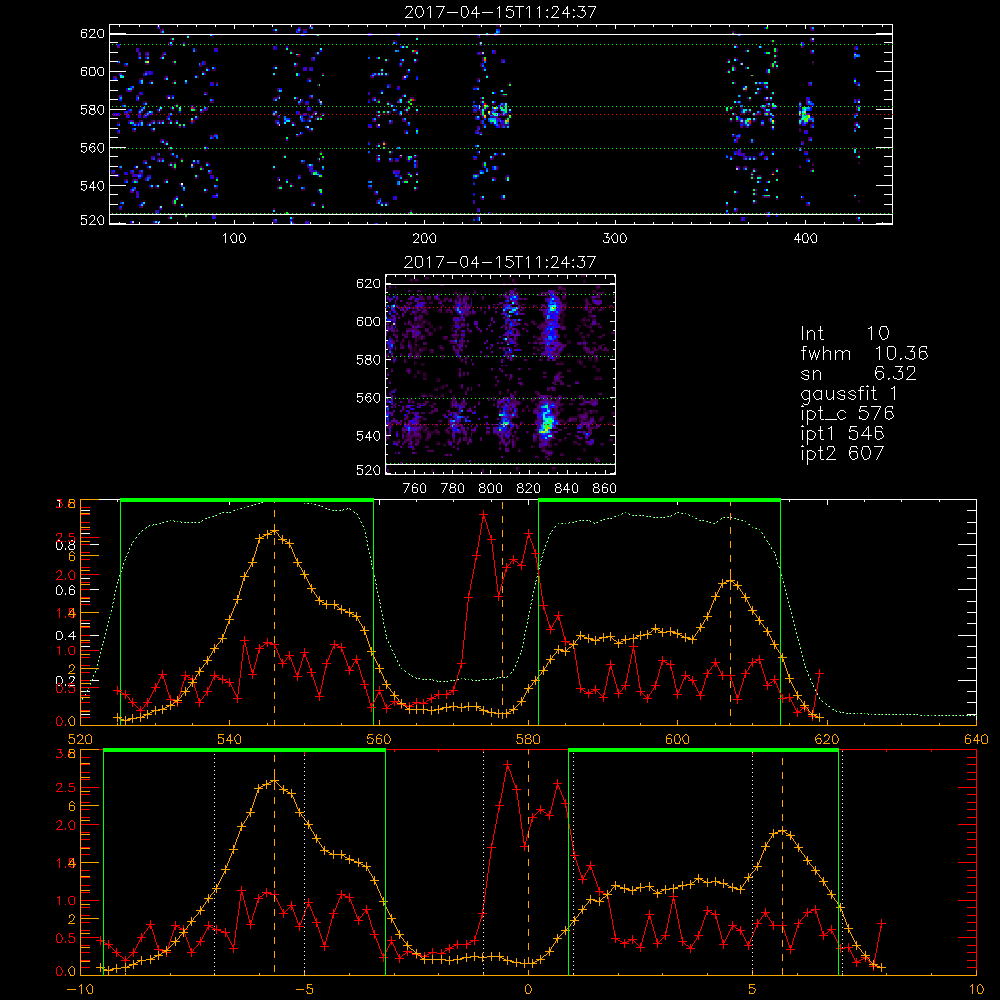Image resolution: width=1000 pixels, height=1000 pixels.
Task: Click the timestamp title above the small middle plot
Action: pyautogui.click(x=500, y=262)
